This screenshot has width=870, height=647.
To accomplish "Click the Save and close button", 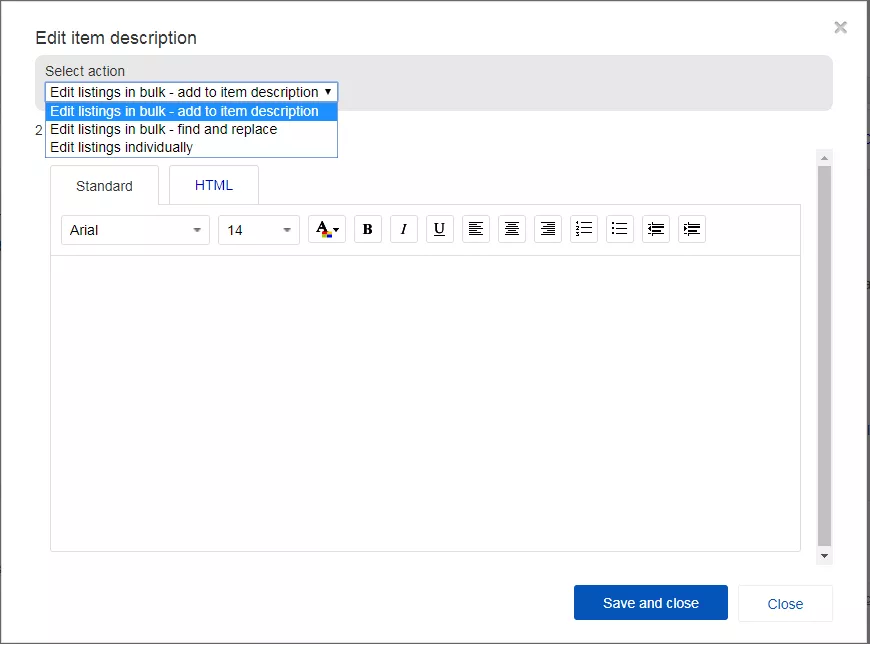I will pos(650,603).
